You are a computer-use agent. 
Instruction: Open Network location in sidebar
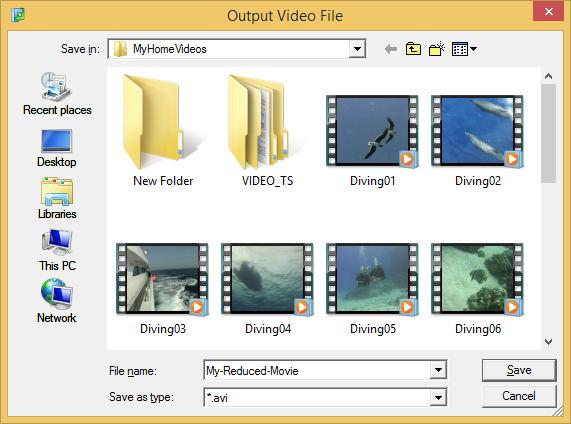[x=57, y=301]
